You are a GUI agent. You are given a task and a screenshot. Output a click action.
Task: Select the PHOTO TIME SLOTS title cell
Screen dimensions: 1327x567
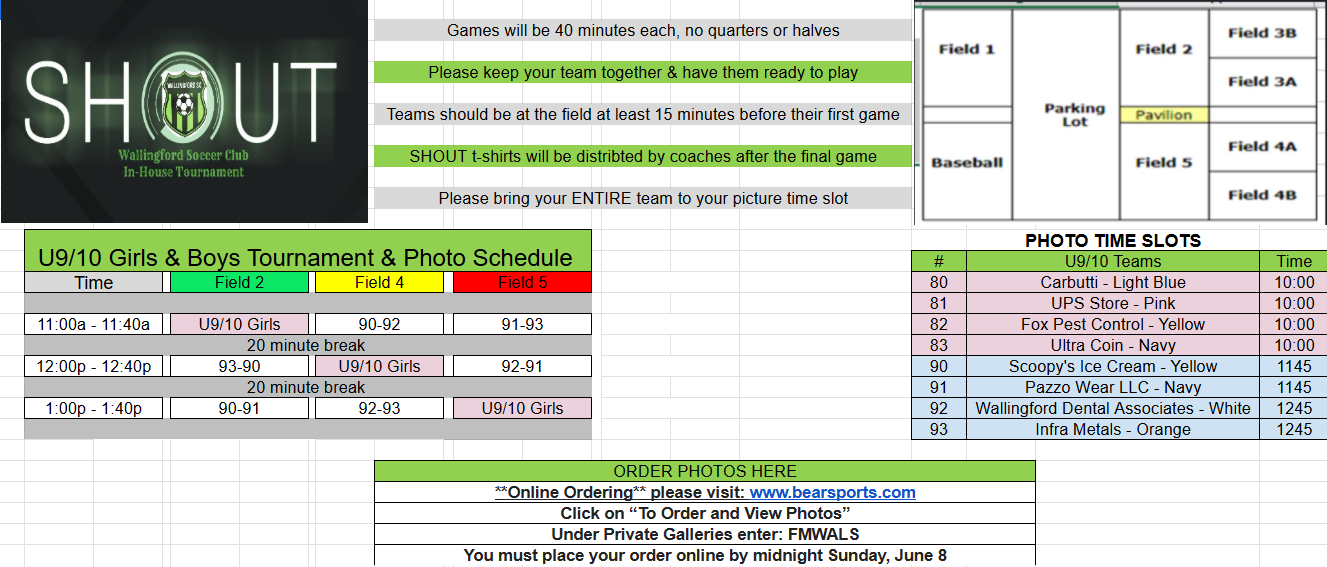pos(1113,240)
